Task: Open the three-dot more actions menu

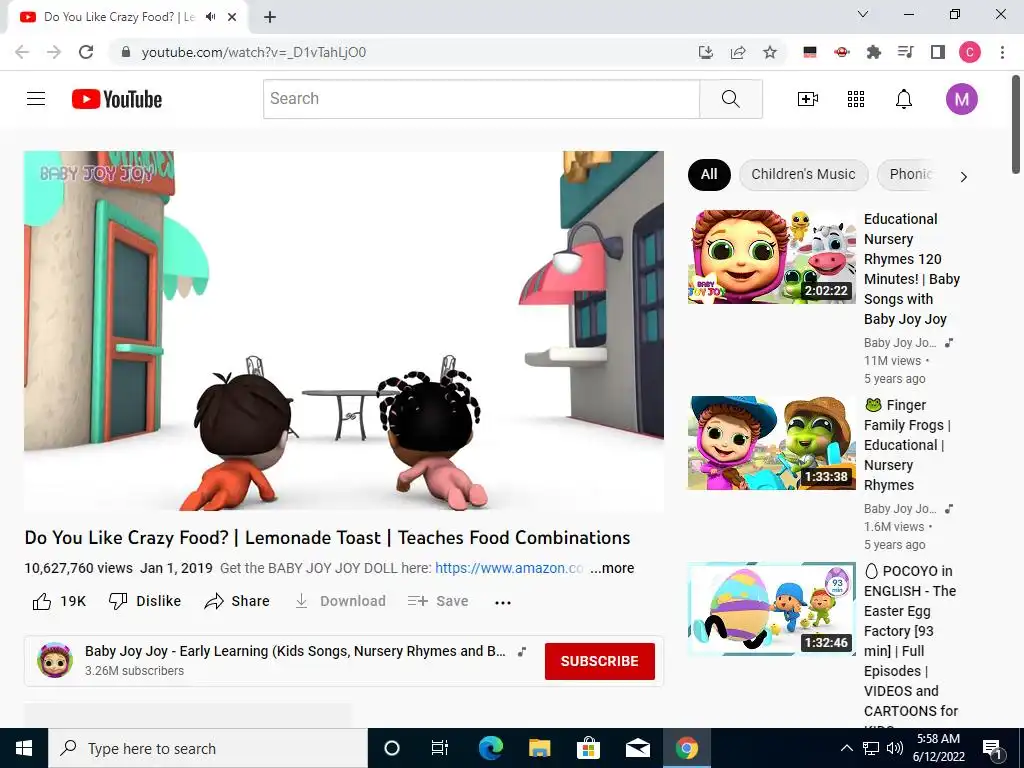Action: pos(503,602)
